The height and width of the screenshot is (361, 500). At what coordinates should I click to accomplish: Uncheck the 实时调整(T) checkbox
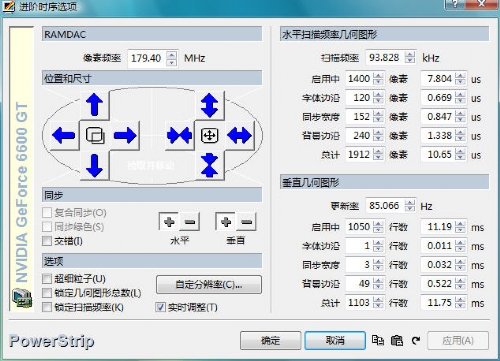[x=160, y=307]
